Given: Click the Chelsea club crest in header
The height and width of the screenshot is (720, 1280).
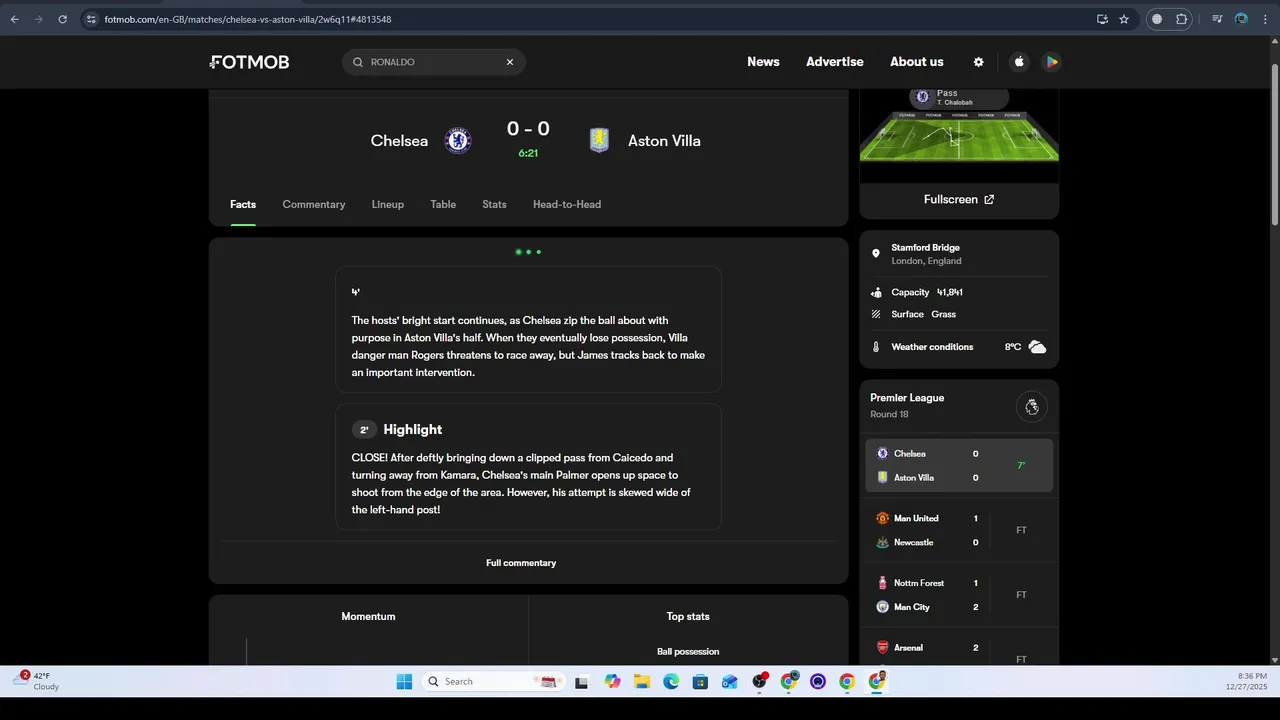Looking at the screenshot, I should click(x=458, y=141).
